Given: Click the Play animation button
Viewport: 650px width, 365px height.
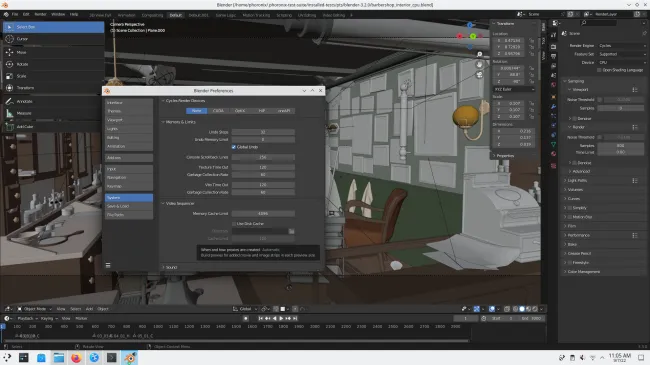Looking at the screenshot, I should (281, 319).
